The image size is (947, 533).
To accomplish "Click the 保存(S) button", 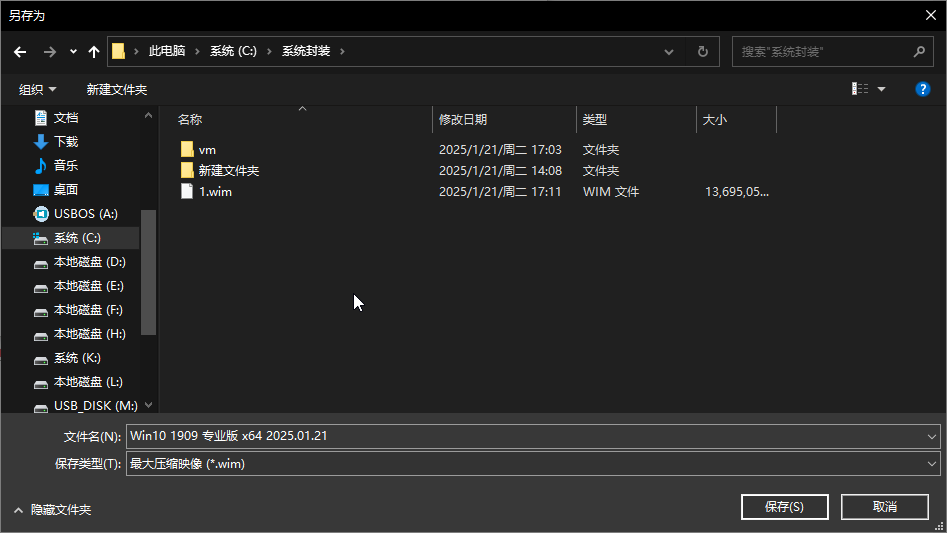I will tap(784, 507).
